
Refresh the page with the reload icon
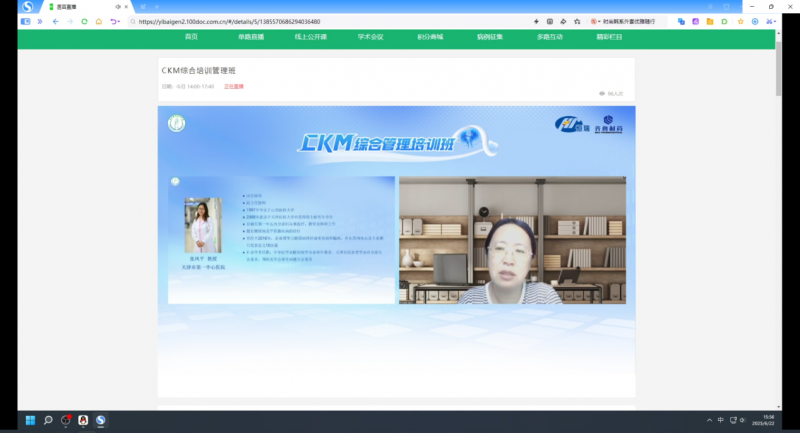pyautogui.click(x=84, y=21)
